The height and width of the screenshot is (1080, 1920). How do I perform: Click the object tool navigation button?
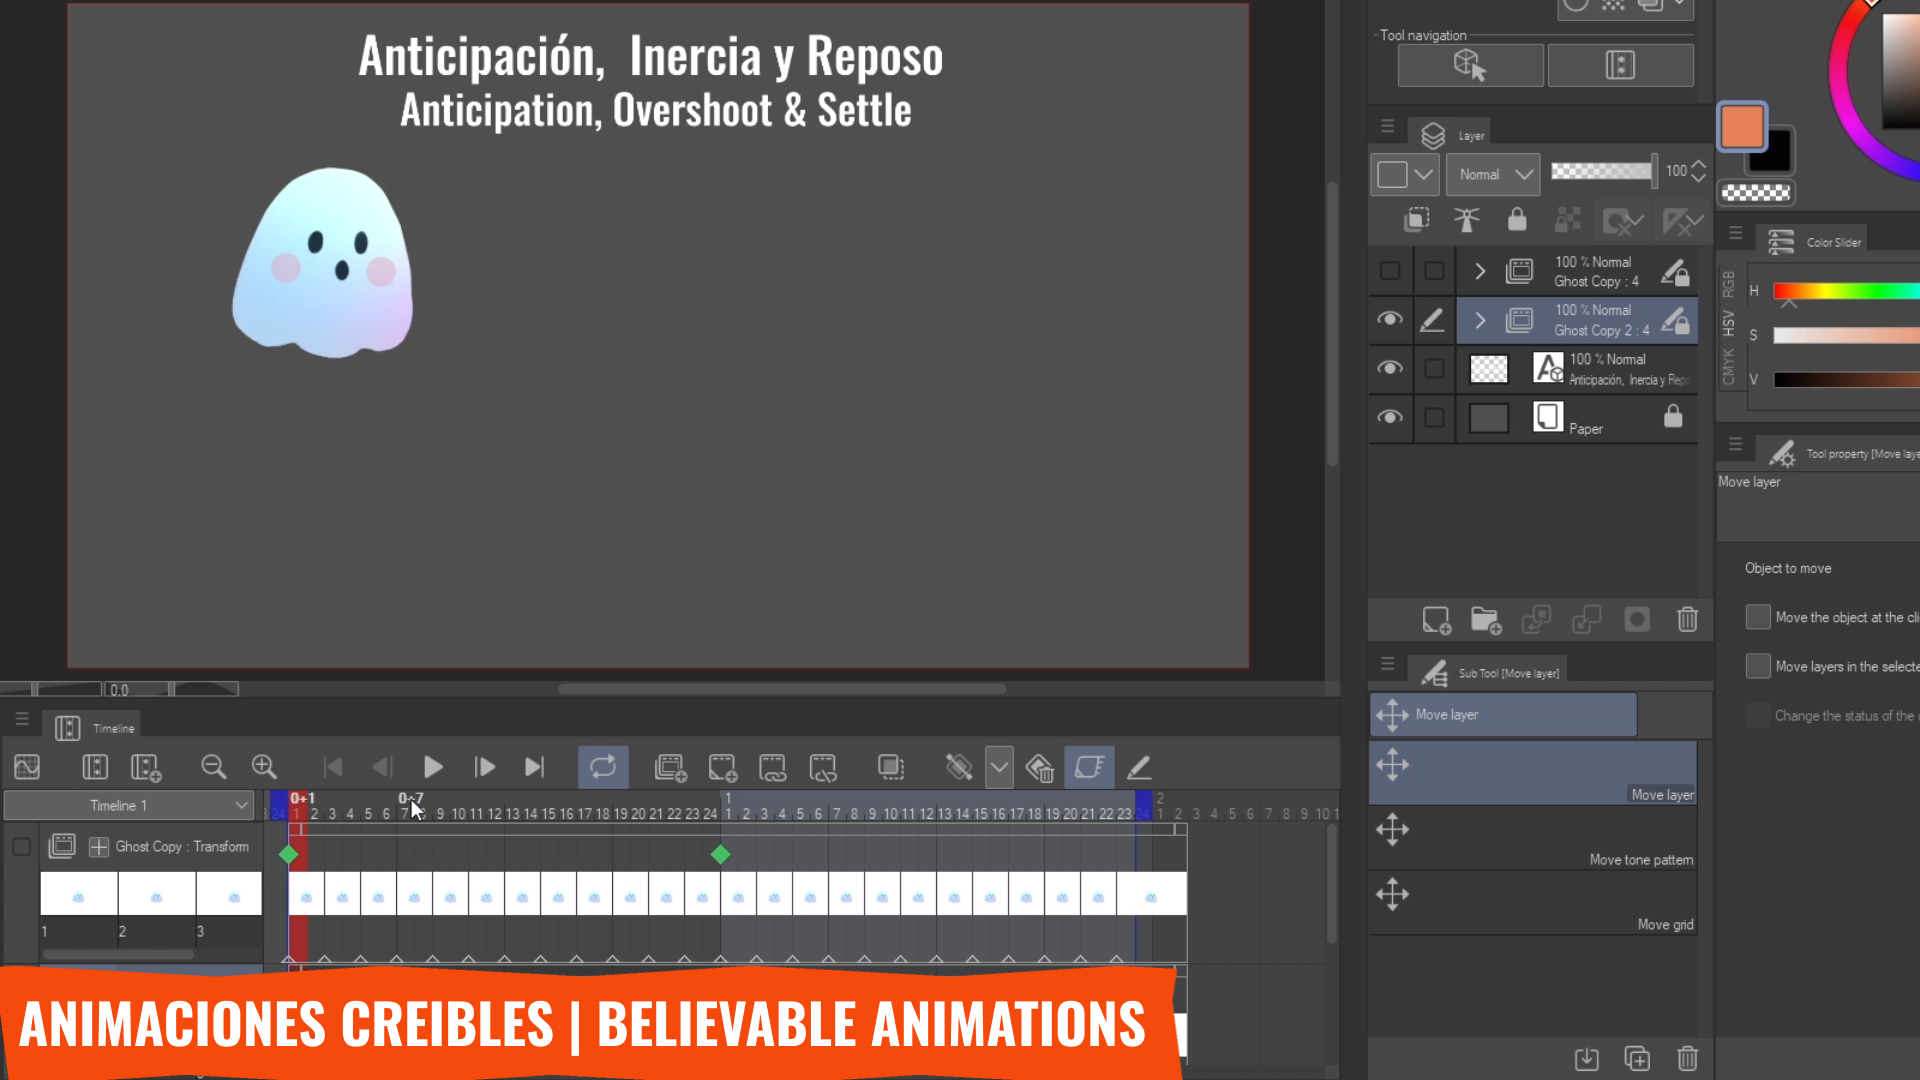(1470, 65)
